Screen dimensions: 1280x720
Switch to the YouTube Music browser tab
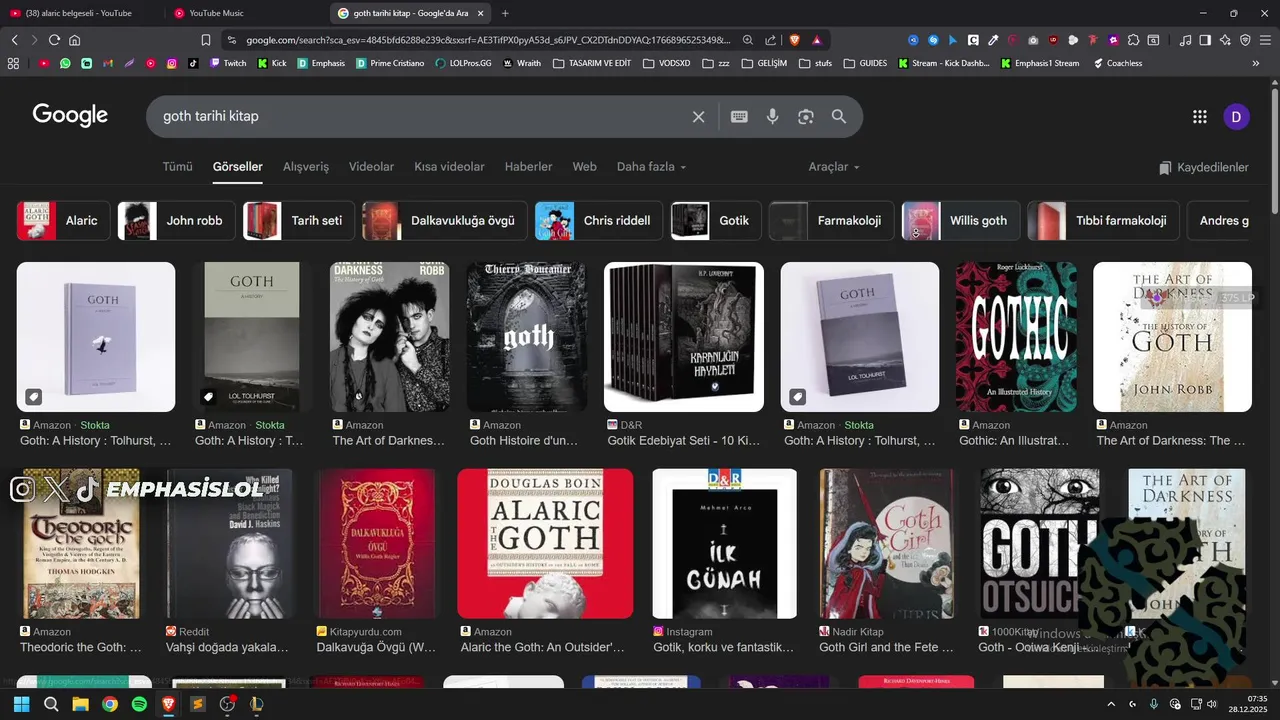point(240,13)
